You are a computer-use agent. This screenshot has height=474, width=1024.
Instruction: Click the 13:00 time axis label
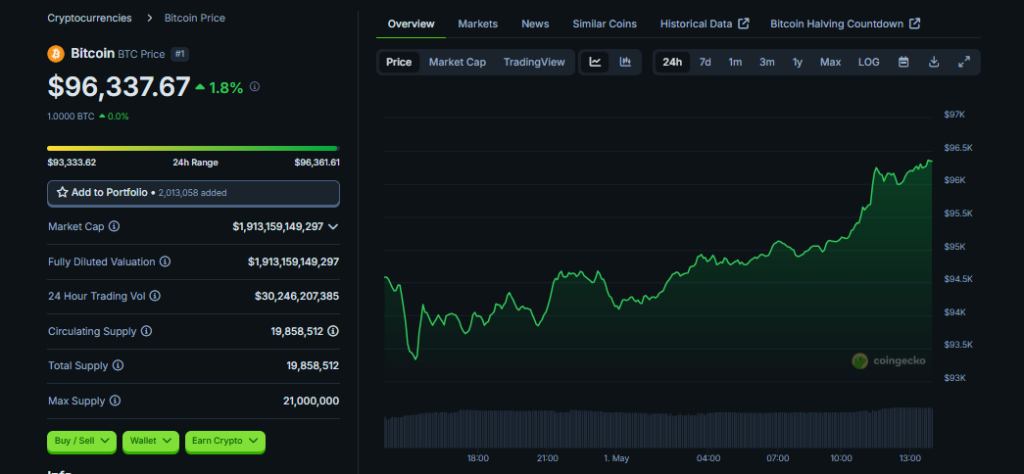pyautogui.click(x=910, y=458)
